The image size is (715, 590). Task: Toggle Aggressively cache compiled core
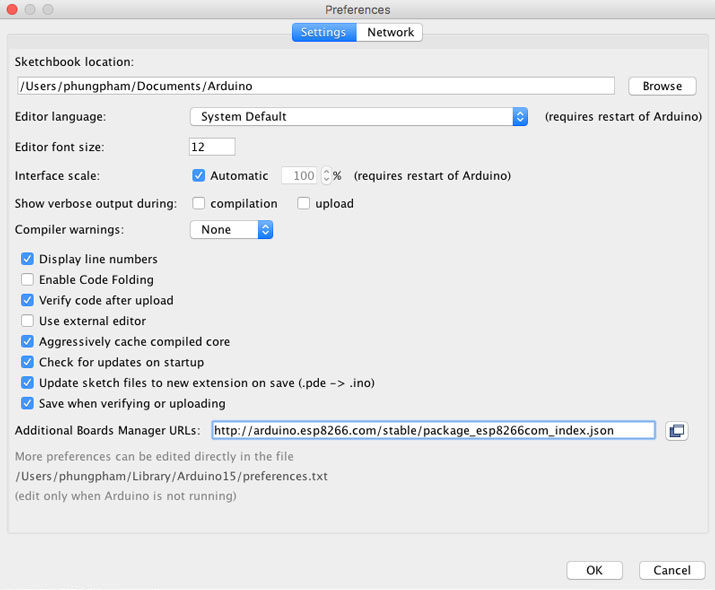[x=28, y=341]
